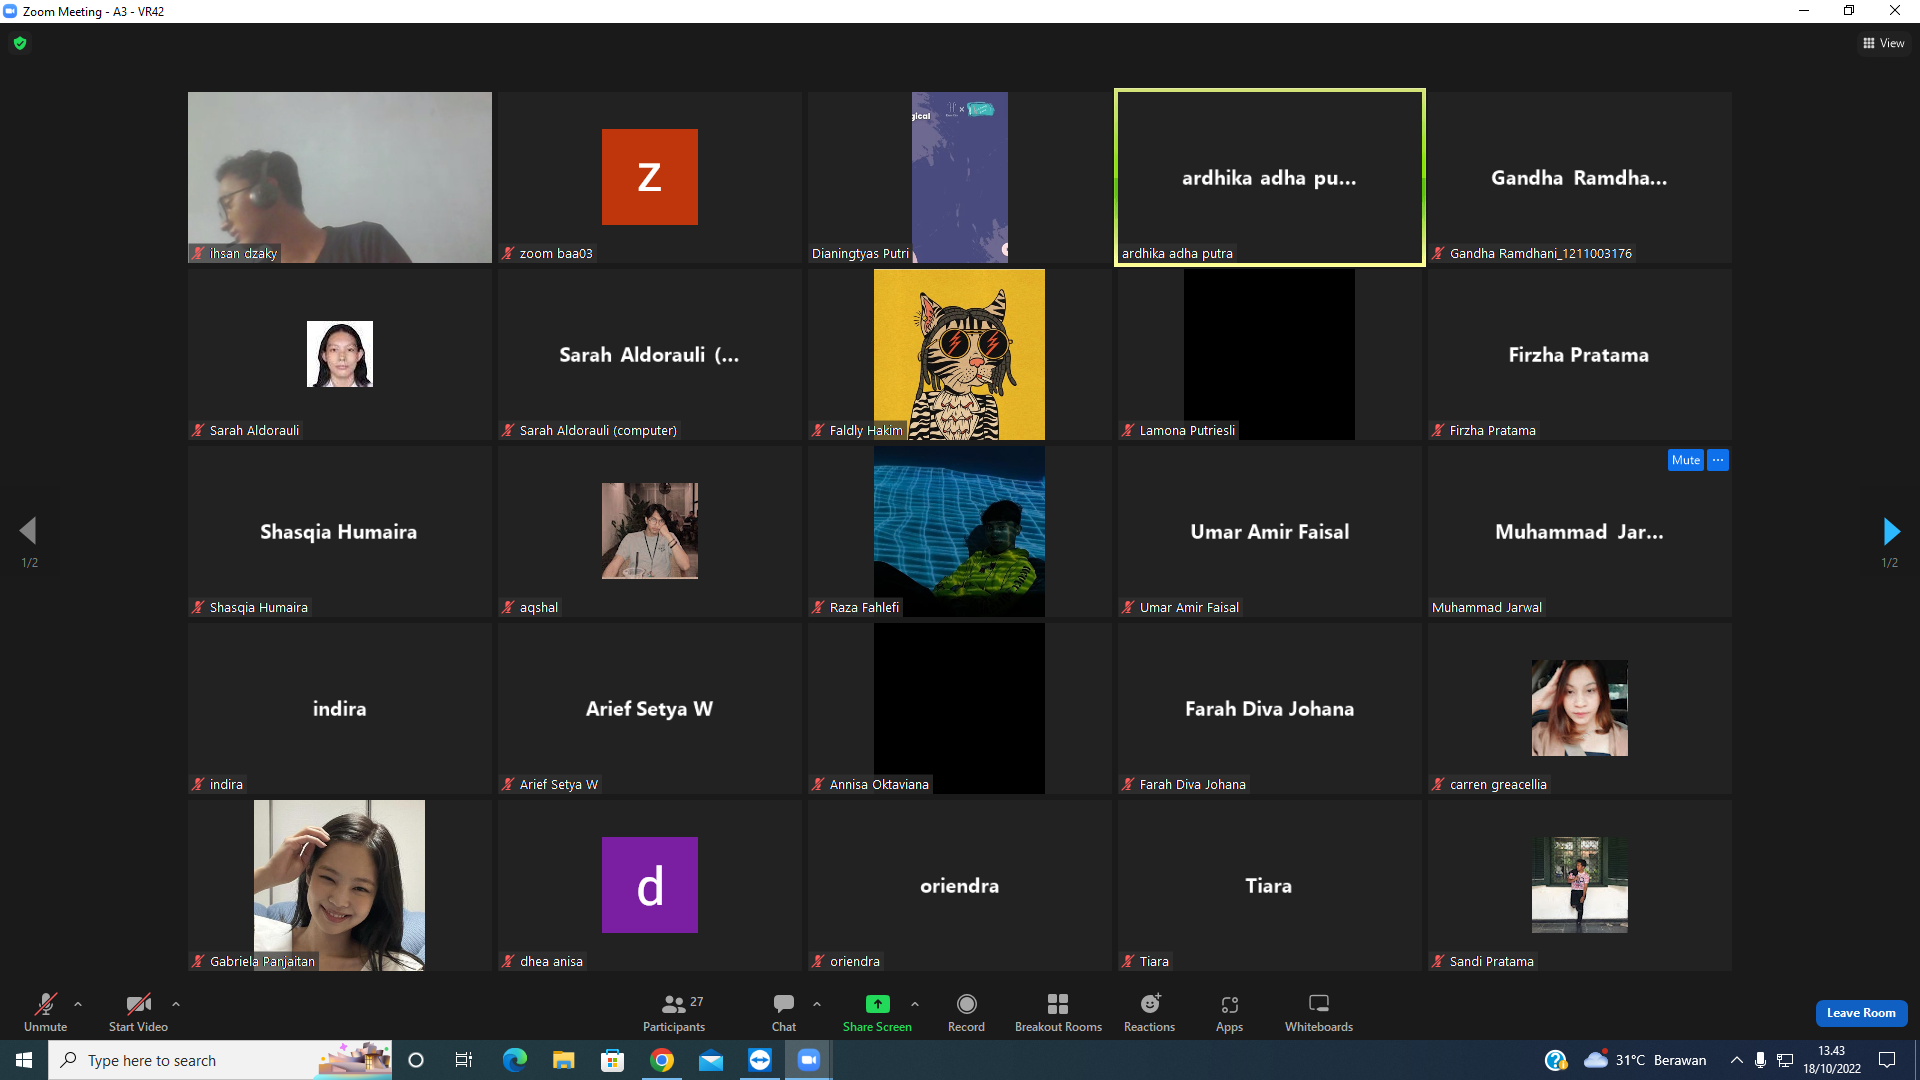Screen dimensions: 1920x1080
Task: Select Faldly Hakim's cat avatar tile
Action: tap(960, 354)
